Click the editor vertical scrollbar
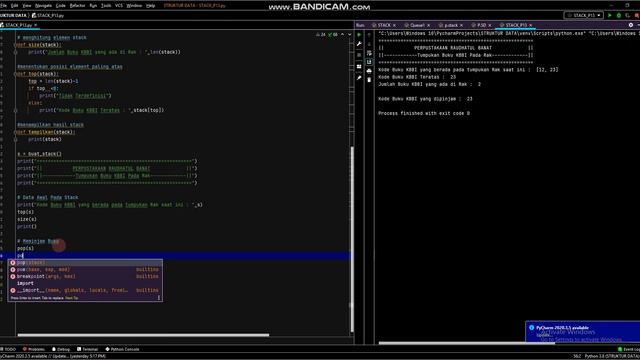This screenshot has height=360, width=640. point(352,239)
